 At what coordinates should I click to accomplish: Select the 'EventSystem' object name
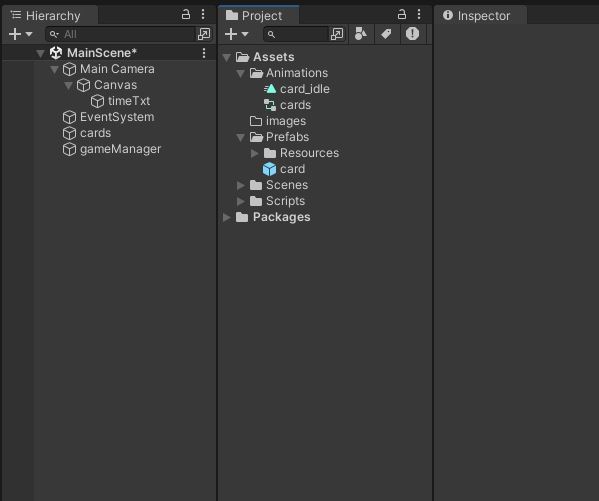click(x=117, y=117)
